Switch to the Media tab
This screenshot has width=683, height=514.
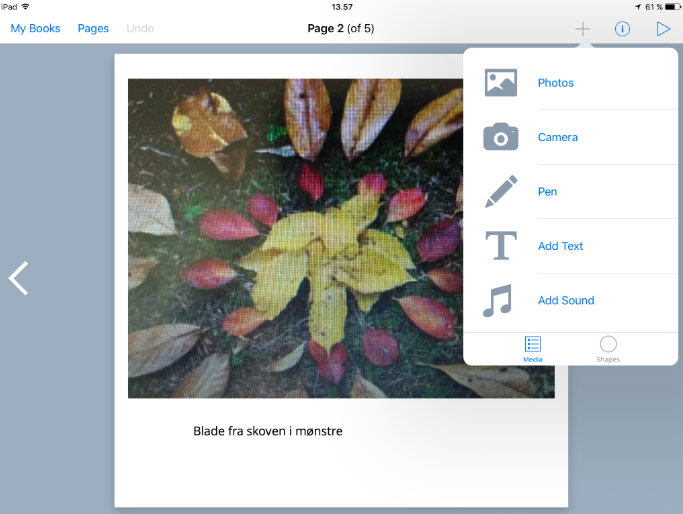click(532, 349)
